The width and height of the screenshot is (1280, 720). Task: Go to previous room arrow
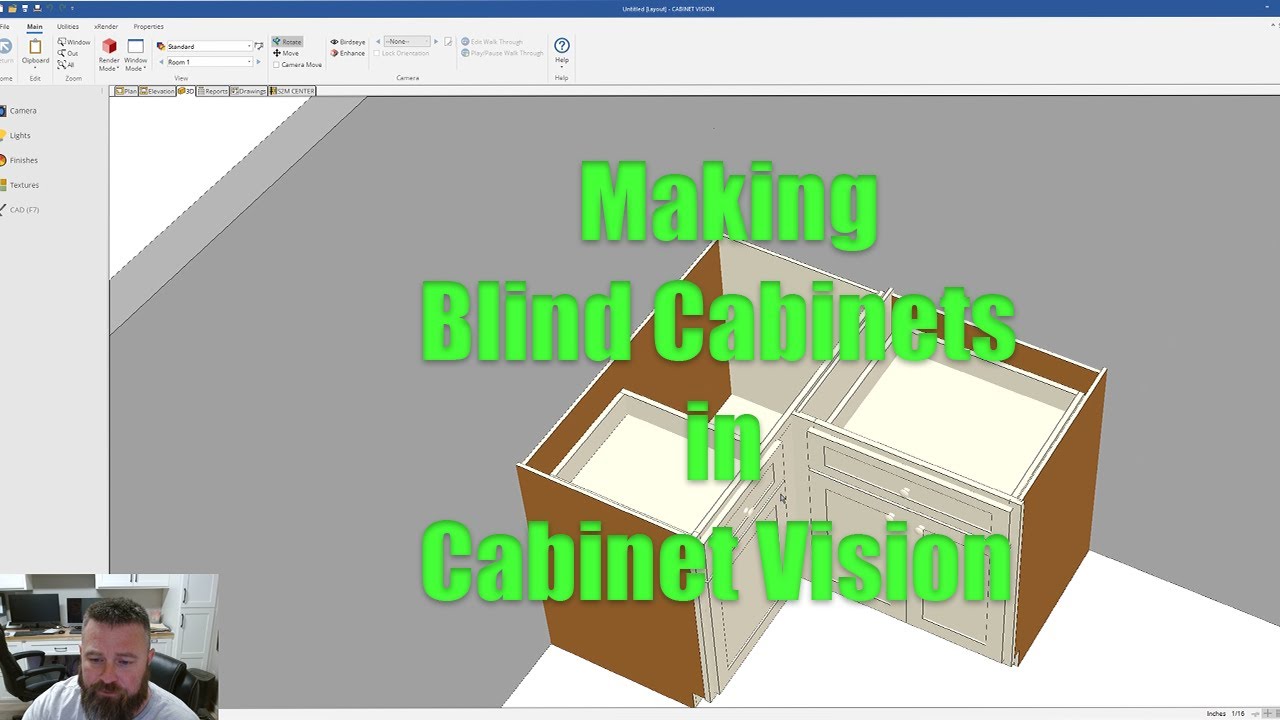[160, 62]
